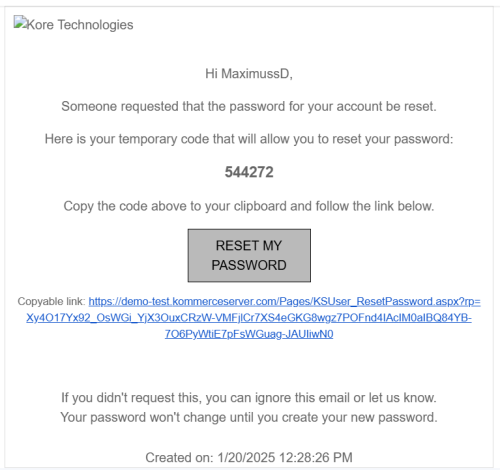Screen dimensions: 500x470
Task: Click the date 1/20/2025 in the footer
Action: click(x=246, y=458)
